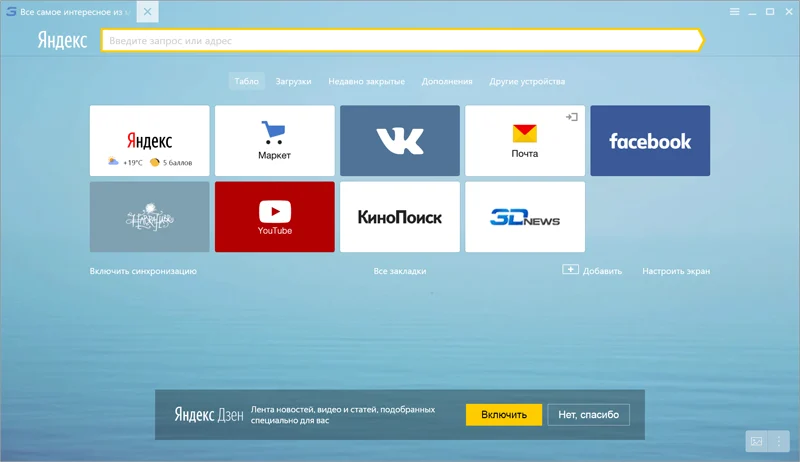Close the current tab with the X icon
800x462 pixels.
[x=147, y=12]
